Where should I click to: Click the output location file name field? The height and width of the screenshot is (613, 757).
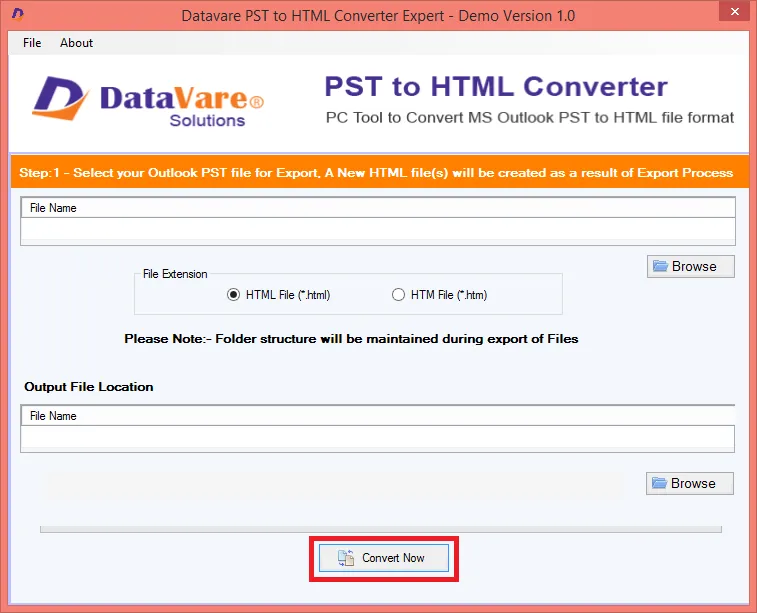coord(378,437)
